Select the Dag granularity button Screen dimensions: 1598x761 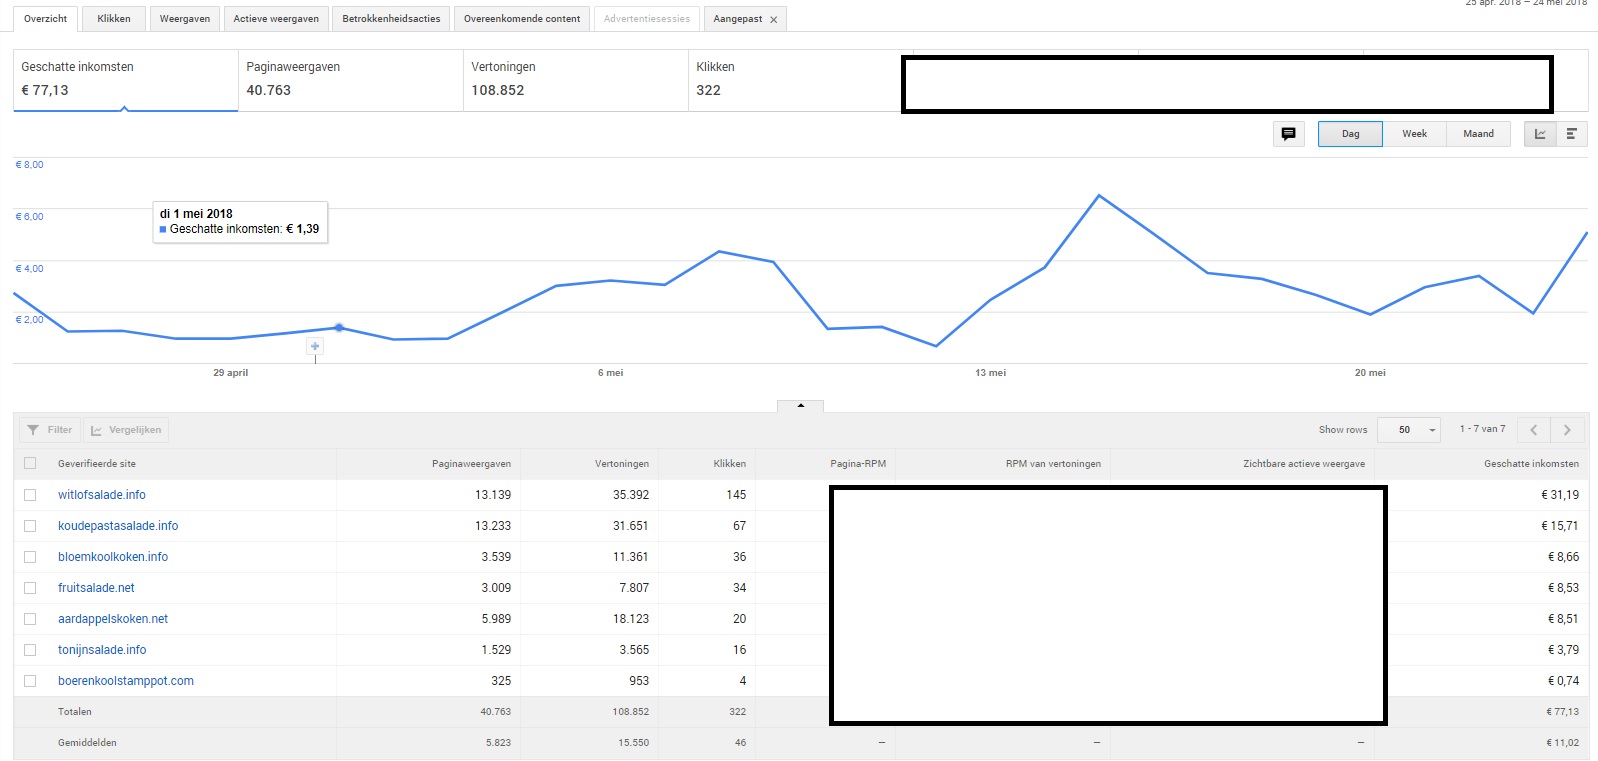1350,134
